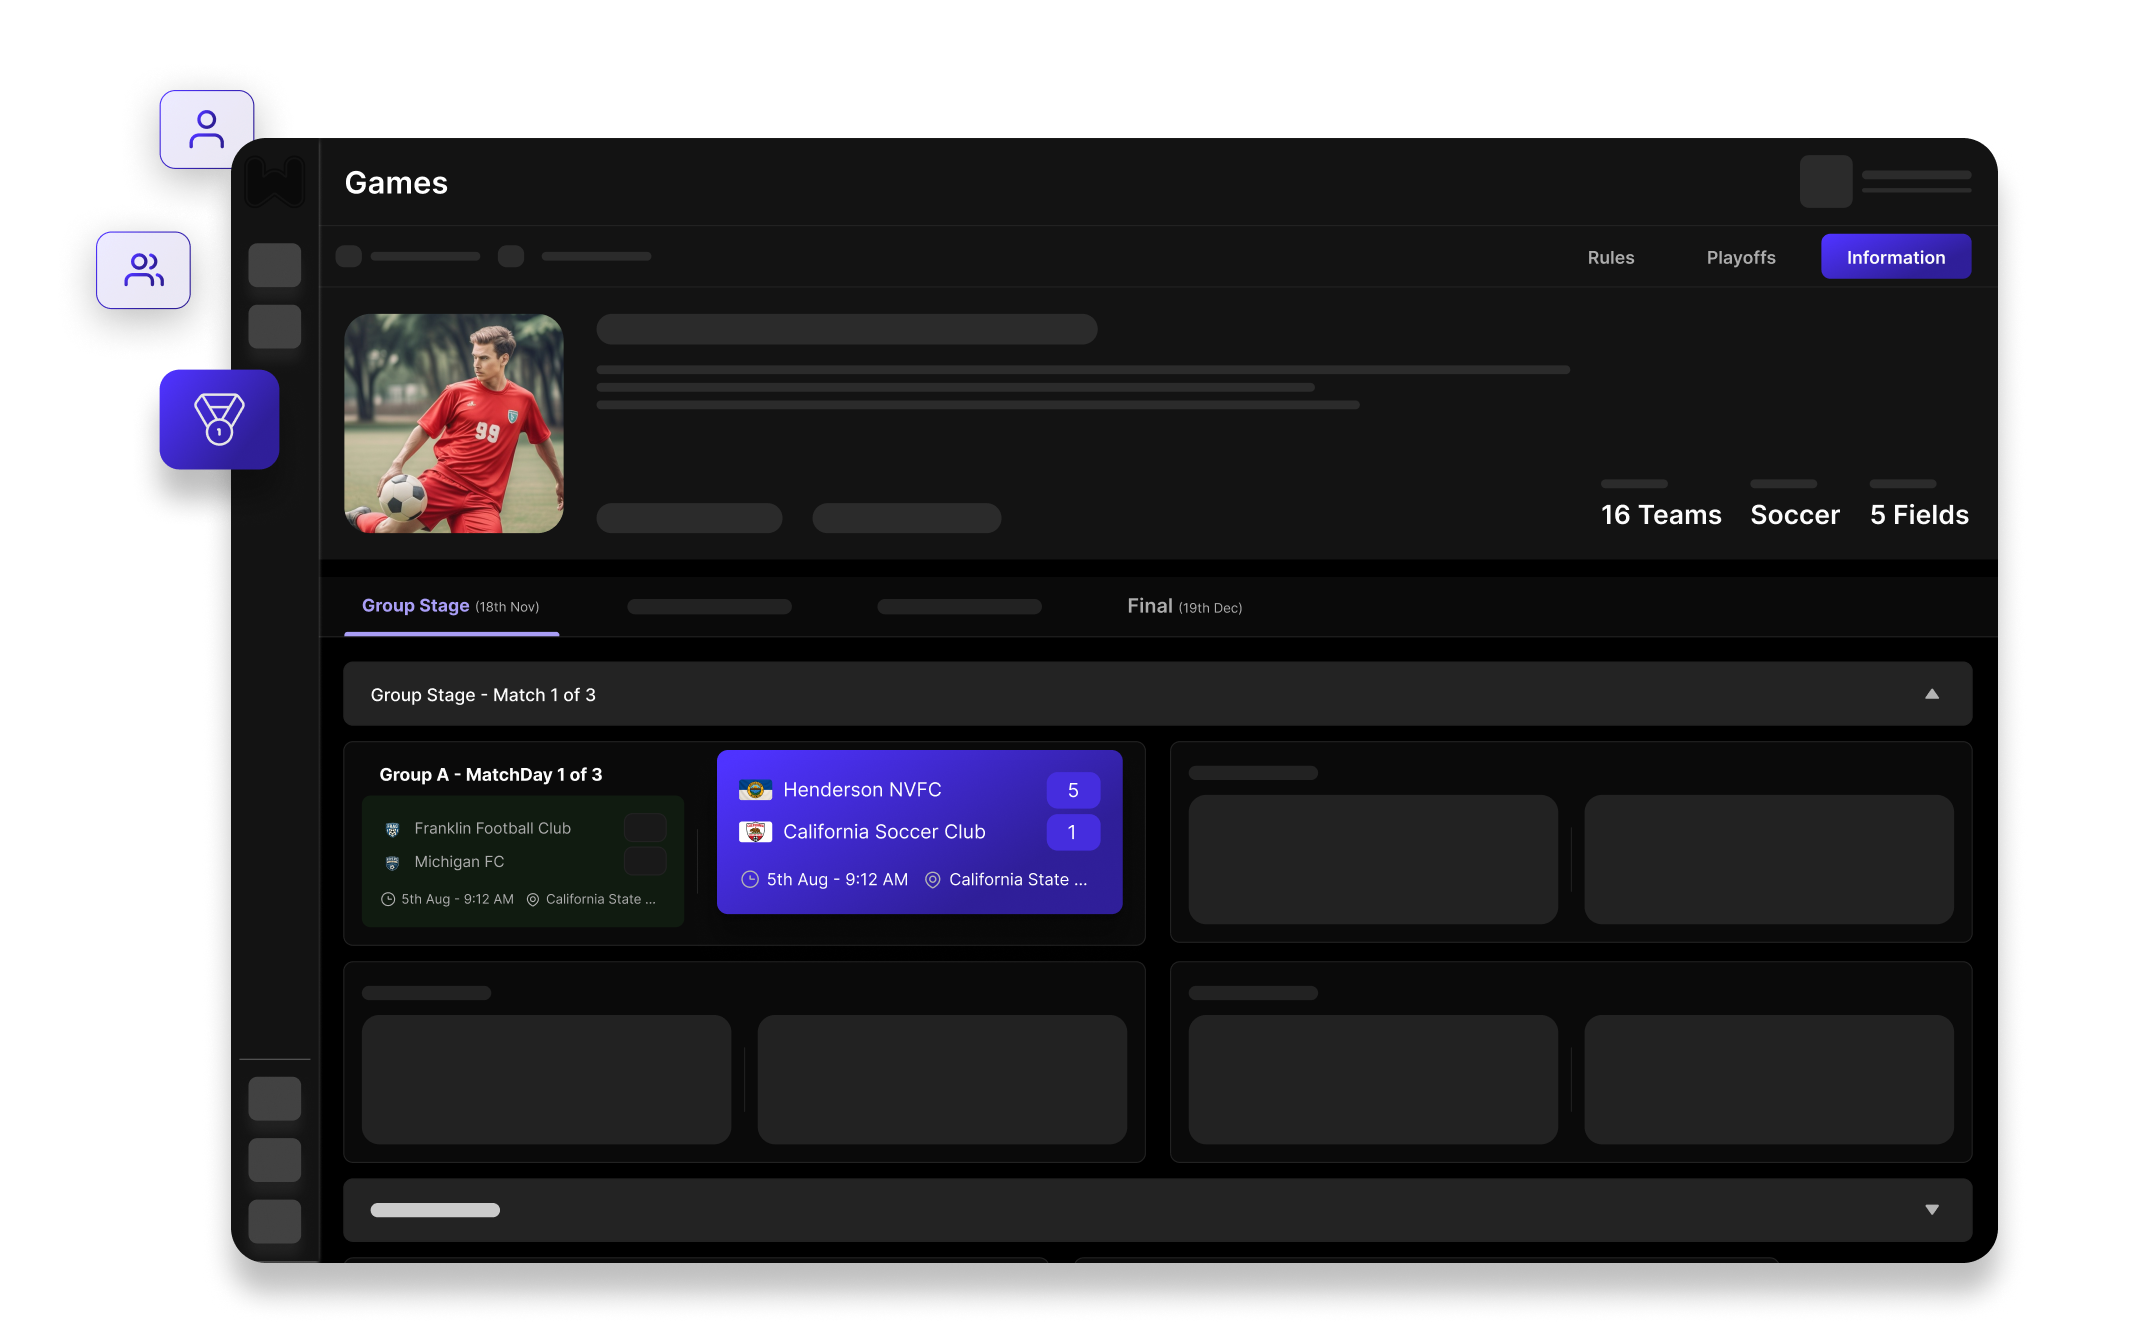Click the W logo in the sidebar

(x=274, y=182)
